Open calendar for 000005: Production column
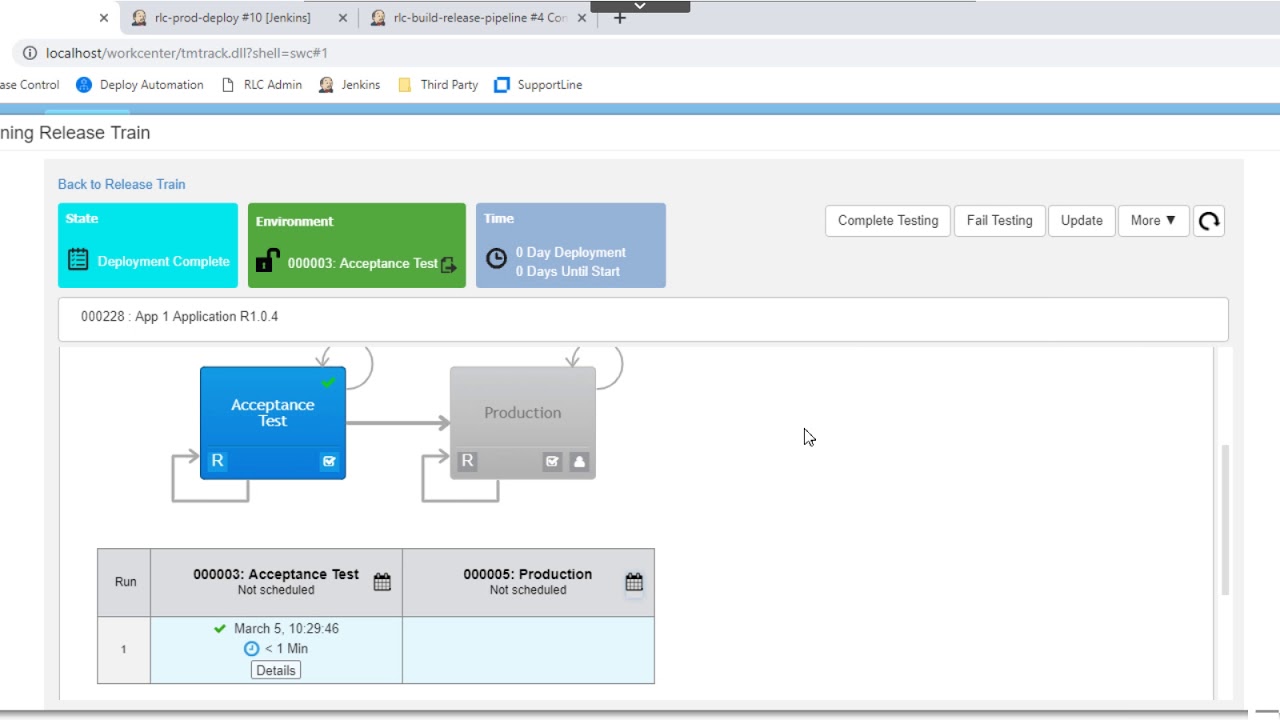This screenshot has width=1280, height=720. click(x=634, y=582)
